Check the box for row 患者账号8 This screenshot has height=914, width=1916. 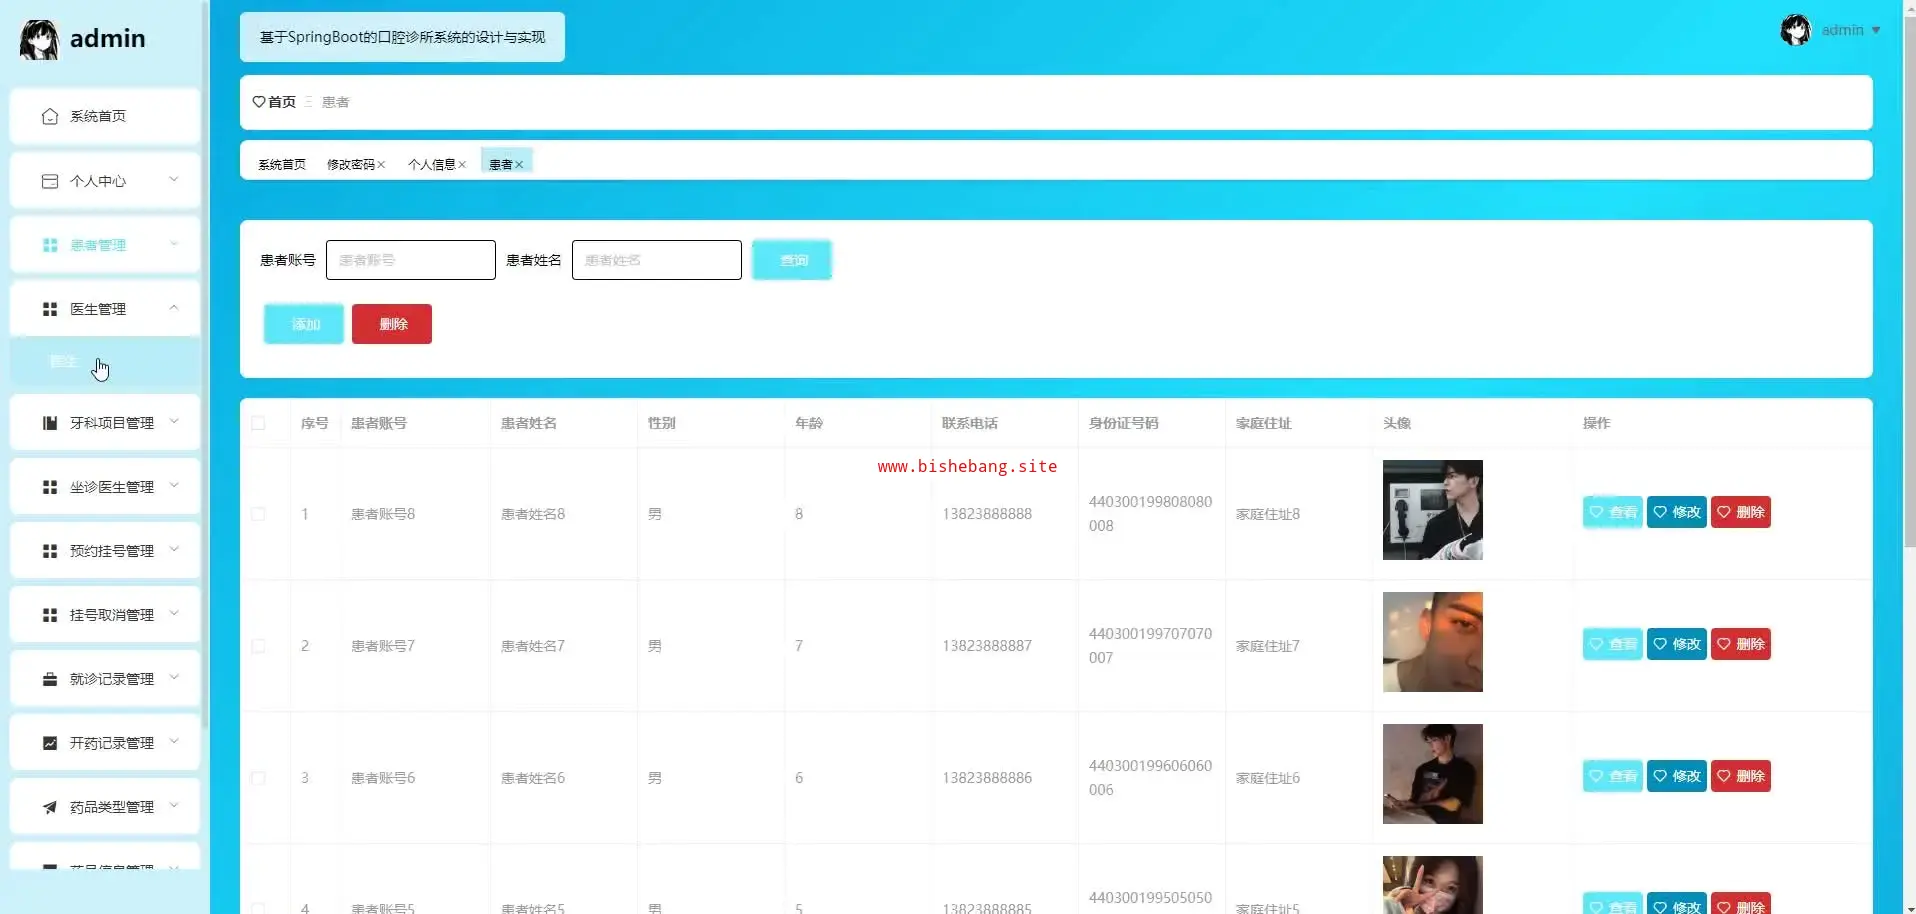tap(258, 514)
